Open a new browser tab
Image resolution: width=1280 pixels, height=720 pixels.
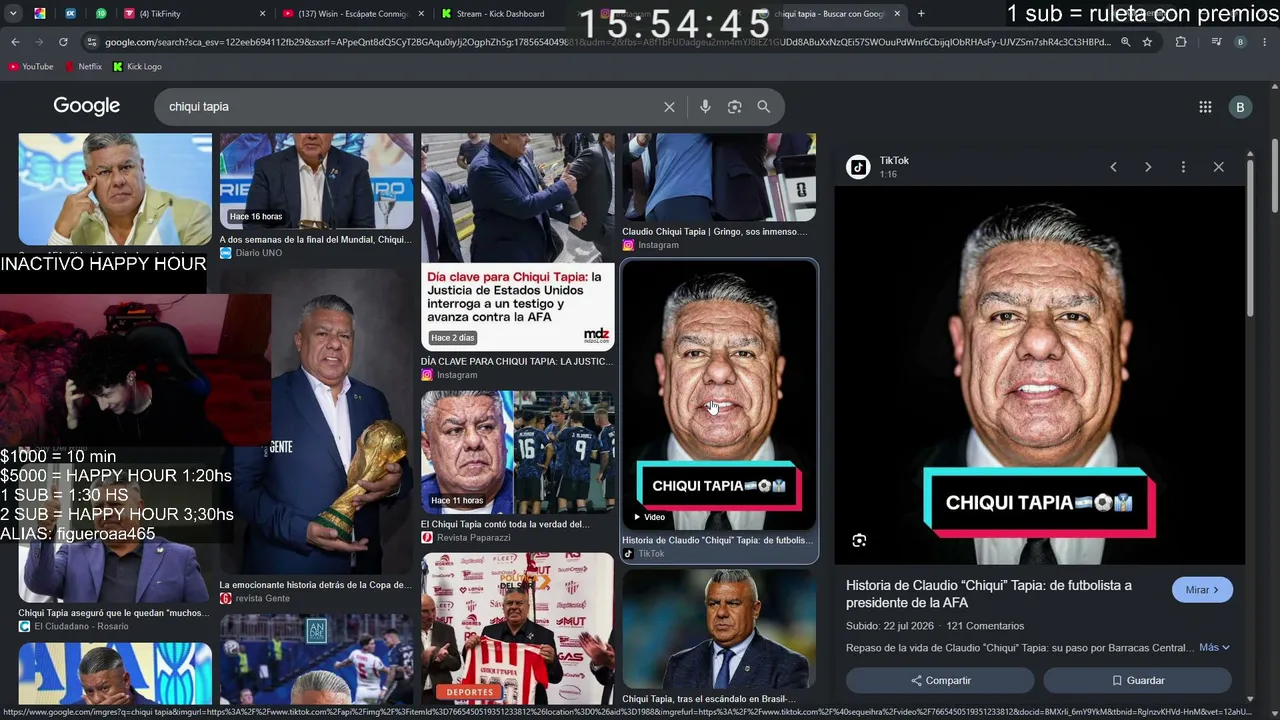(x=921, y=14)
